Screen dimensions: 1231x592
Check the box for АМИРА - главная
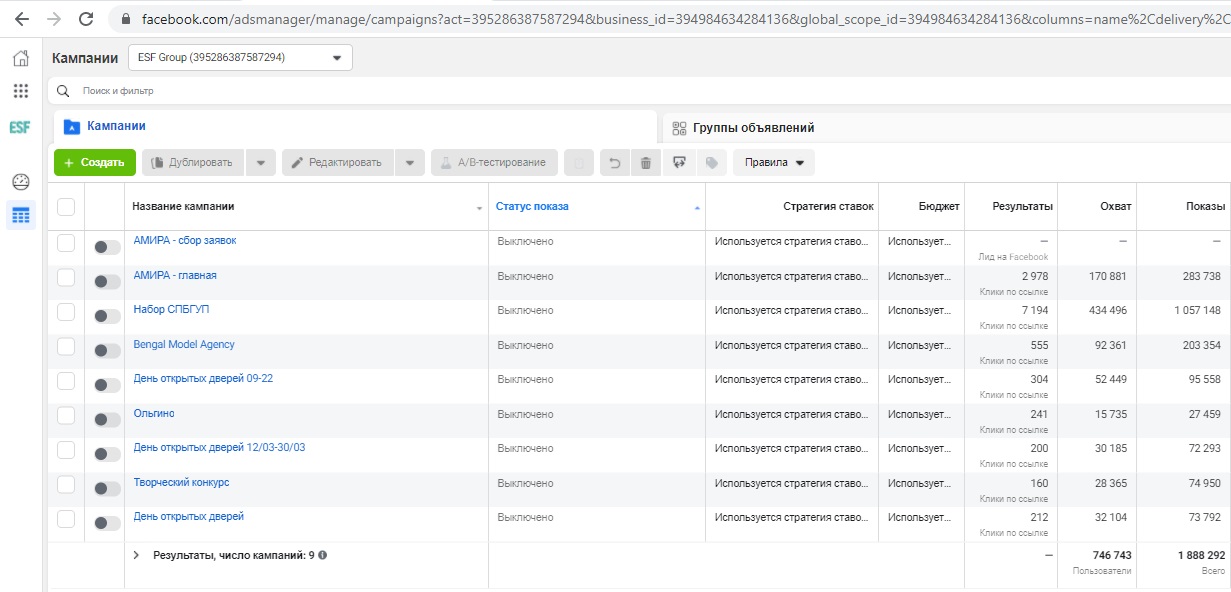coord(66,277)
